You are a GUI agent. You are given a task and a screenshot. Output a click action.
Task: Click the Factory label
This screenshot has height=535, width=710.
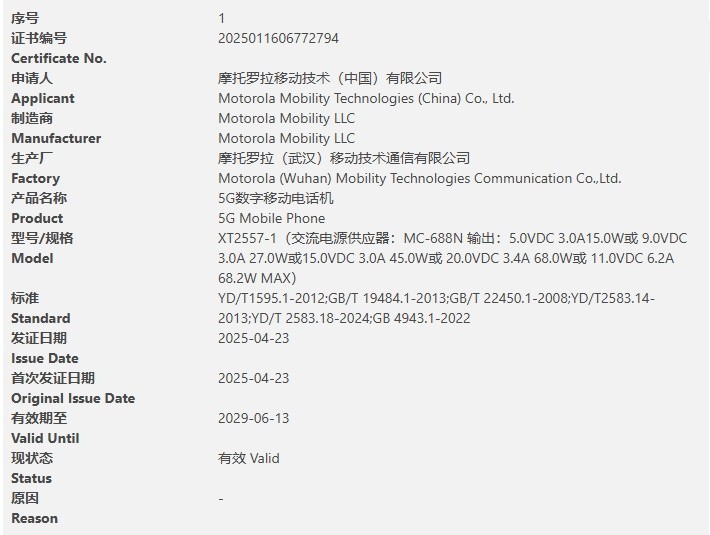(x=36, y=178)
